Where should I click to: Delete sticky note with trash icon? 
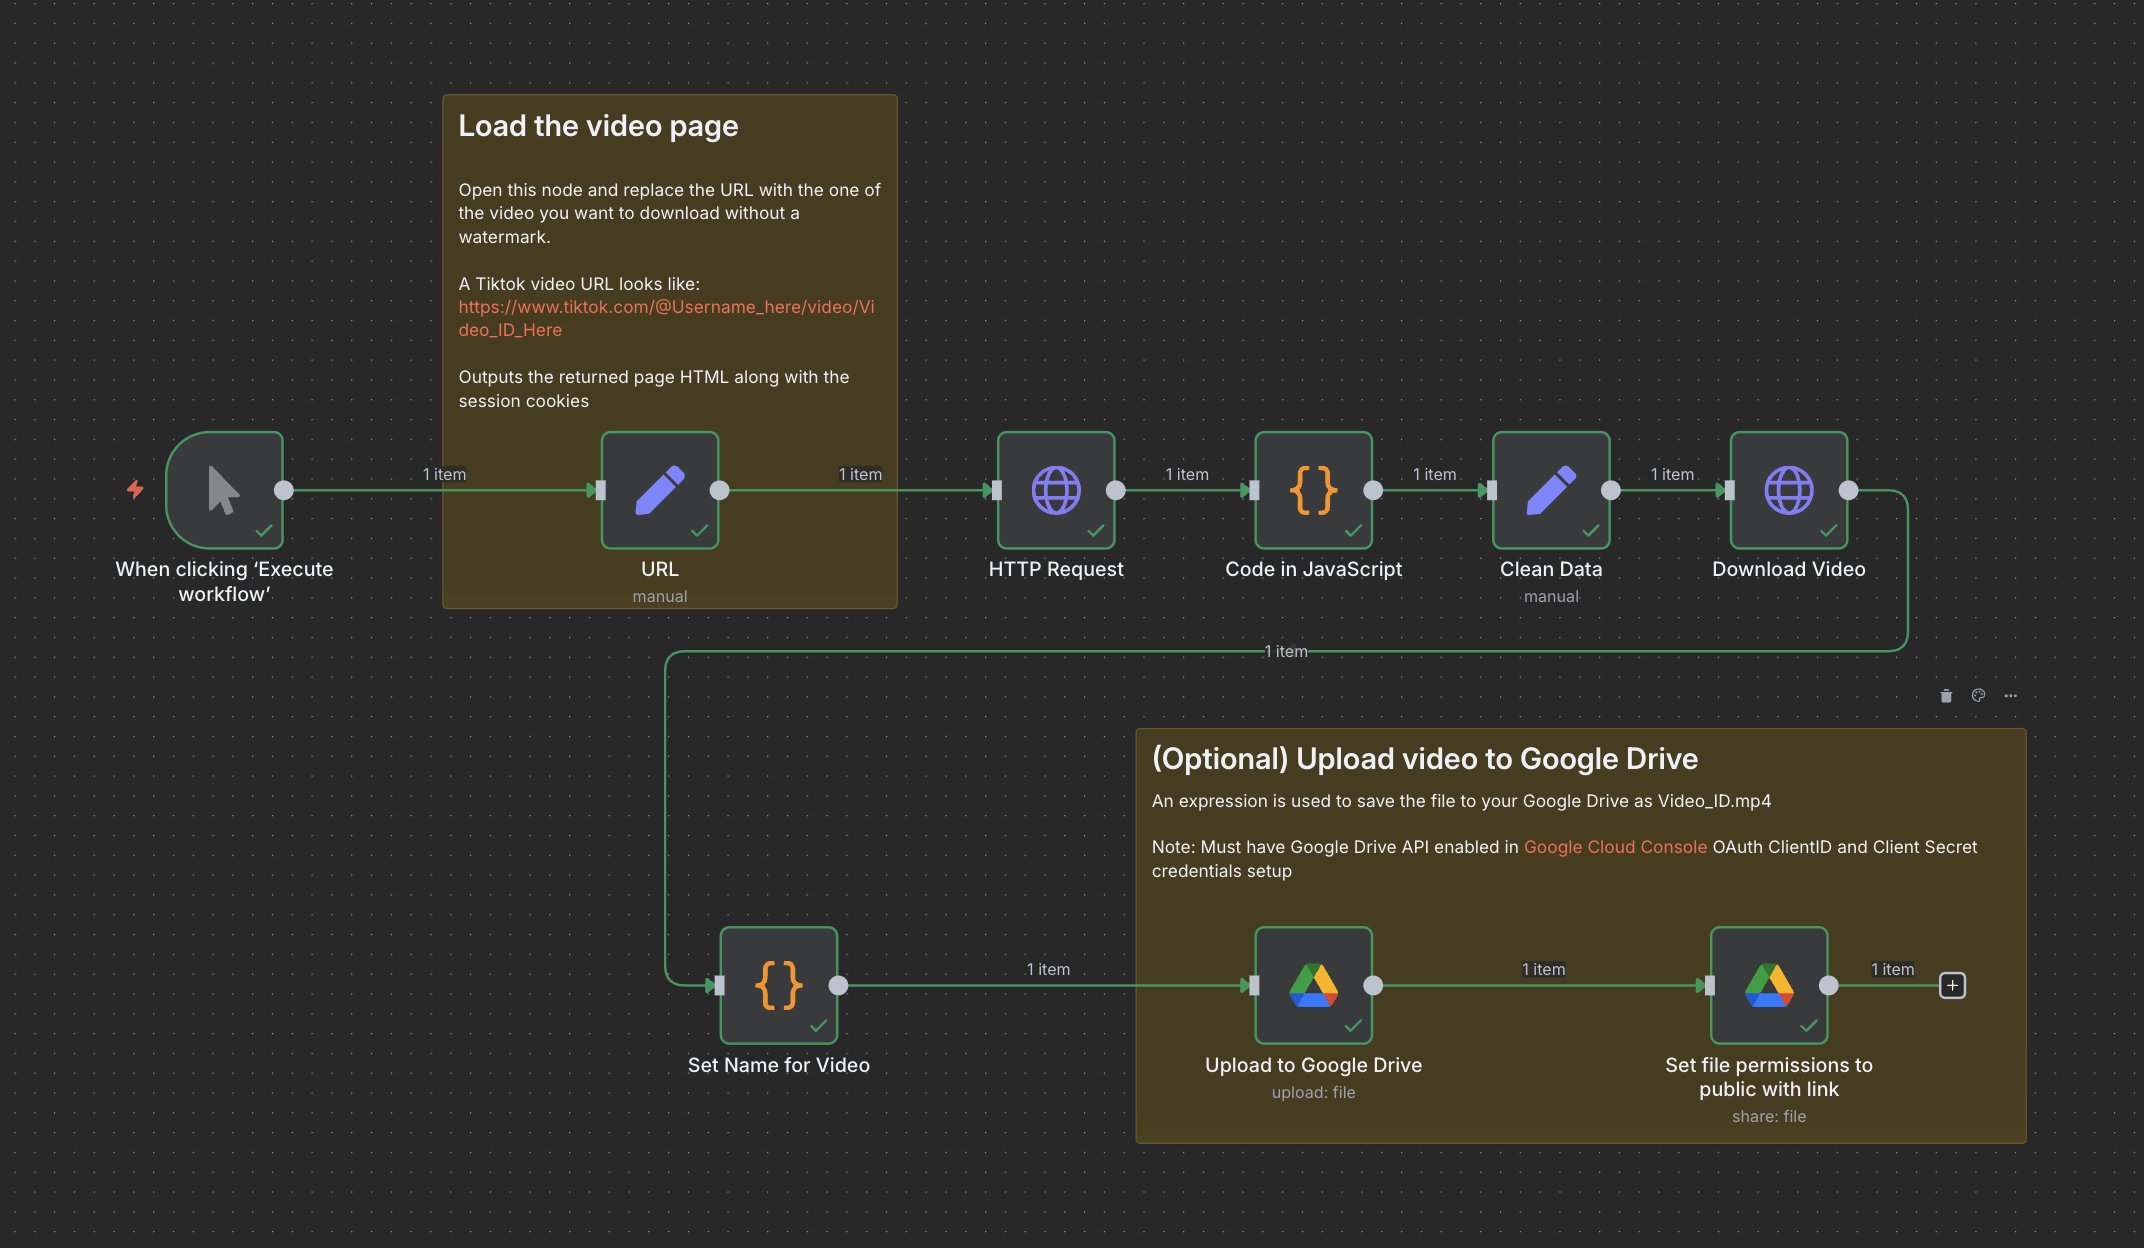(x=1946, y=696)
